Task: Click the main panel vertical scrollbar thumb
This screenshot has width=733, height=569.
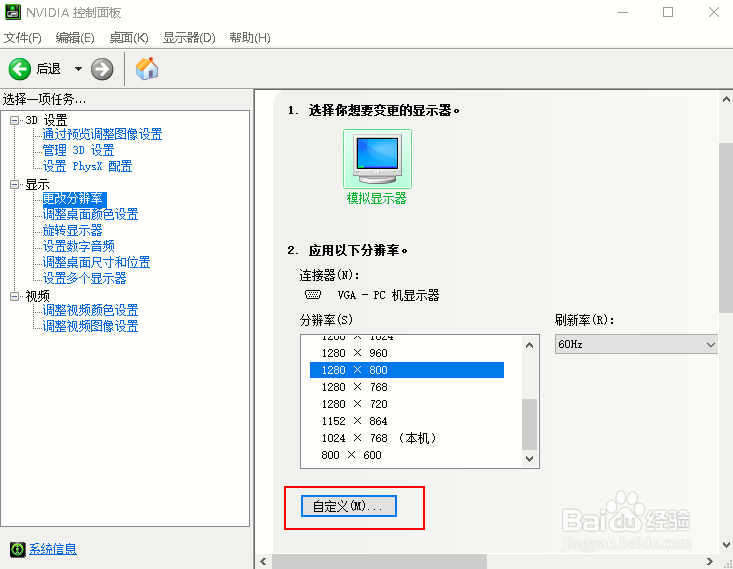Action: pos(726,228)
